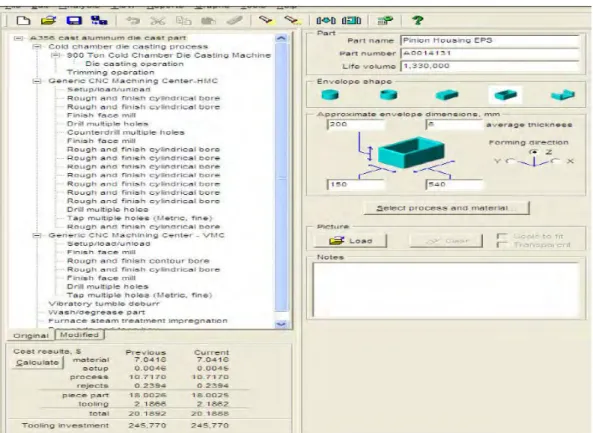This screenshot has width=593, height=433.
Task: Select Tap multiple holes under the VMC node
Action: tap(139, 295)
